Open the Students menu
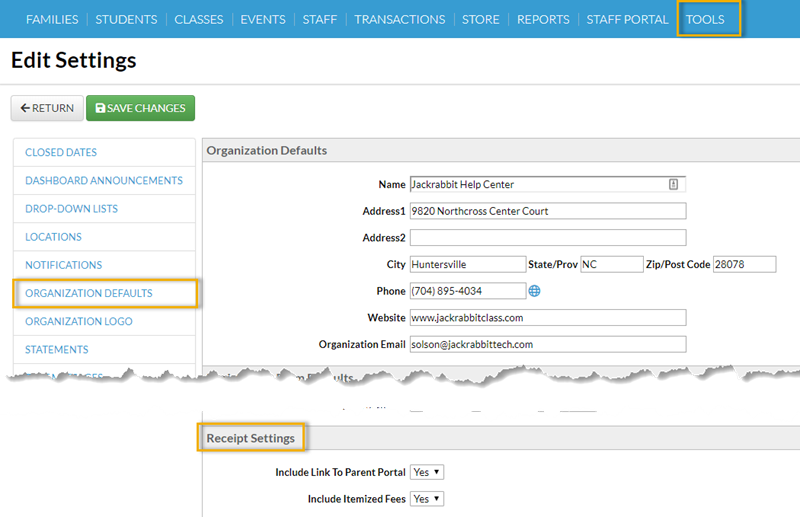 [126, 19]
